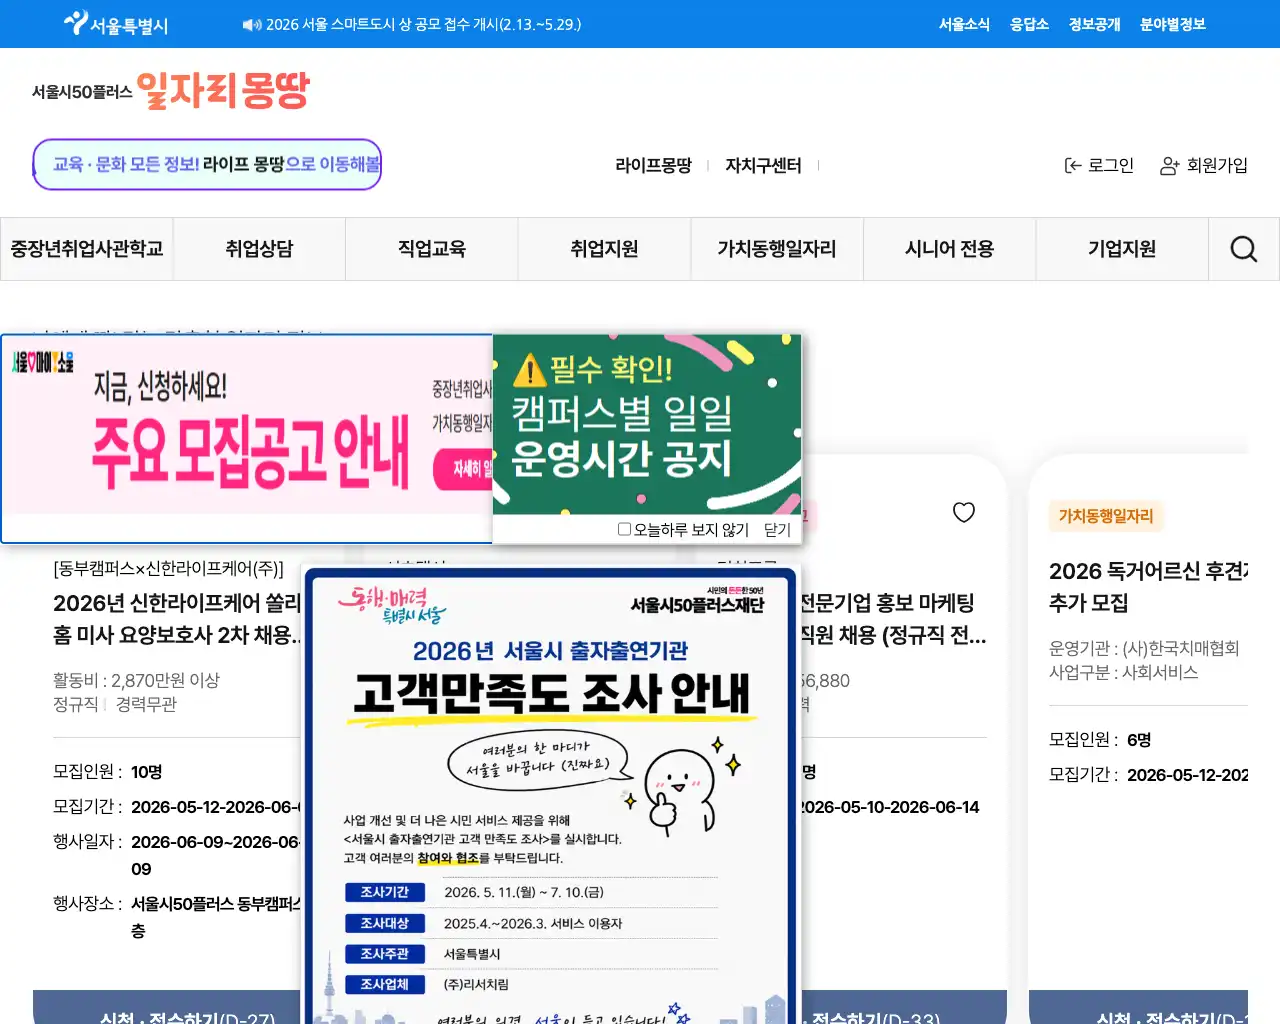Screen dimensions: 1280x1024
Task: Click the speaker announcement icon
Action: click(251, 25)
